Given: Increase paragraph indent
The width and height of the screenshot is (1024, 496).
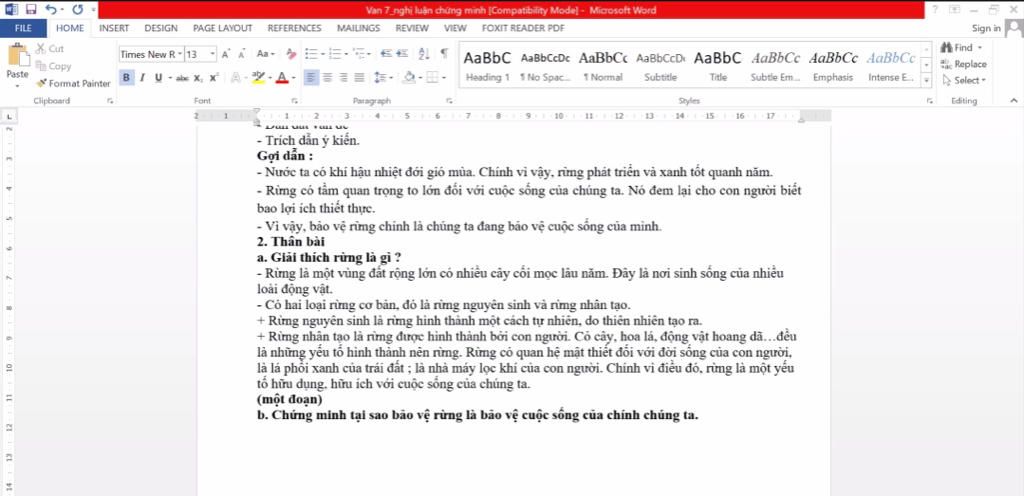Looking at the screenshot, I should 402,54.
